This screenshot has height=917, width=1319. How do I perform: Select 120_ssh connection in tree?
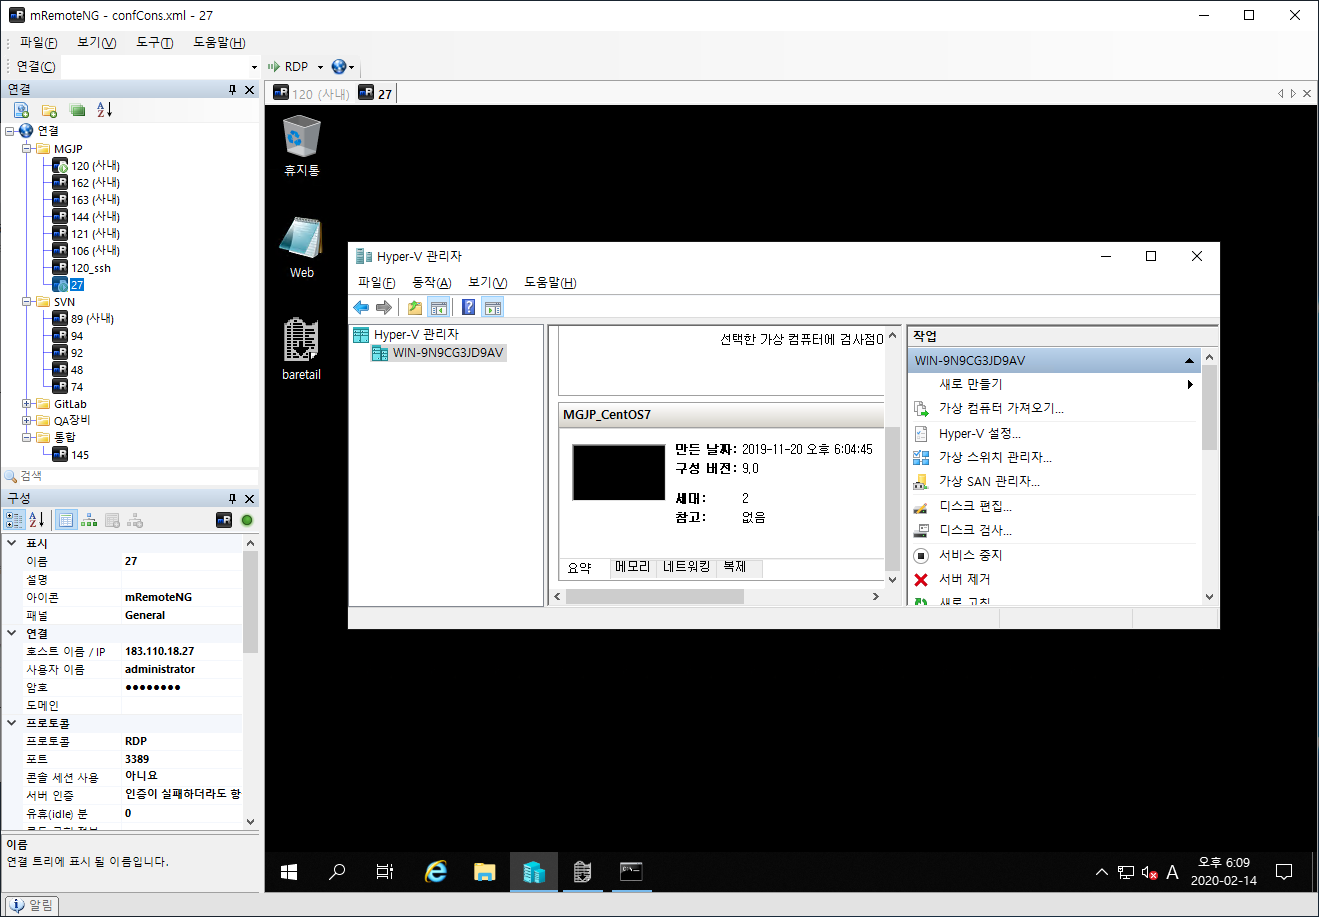pos(91,268)
